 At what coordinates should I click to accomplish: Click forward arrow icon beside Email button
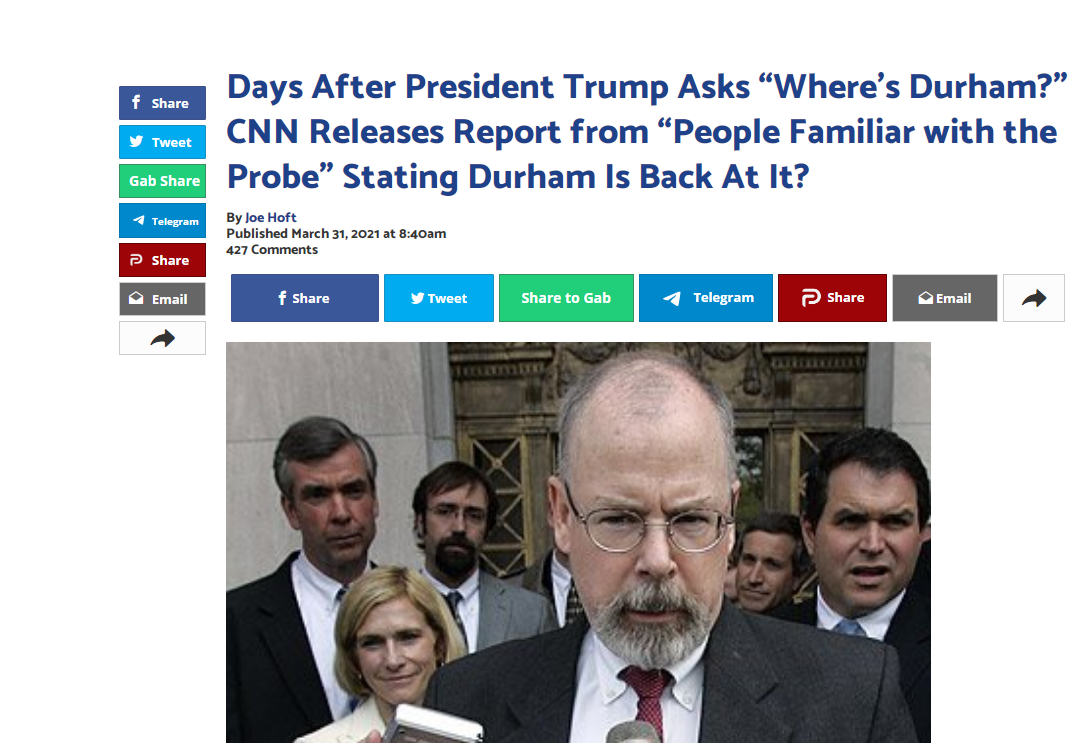(x=1034, y=297)
